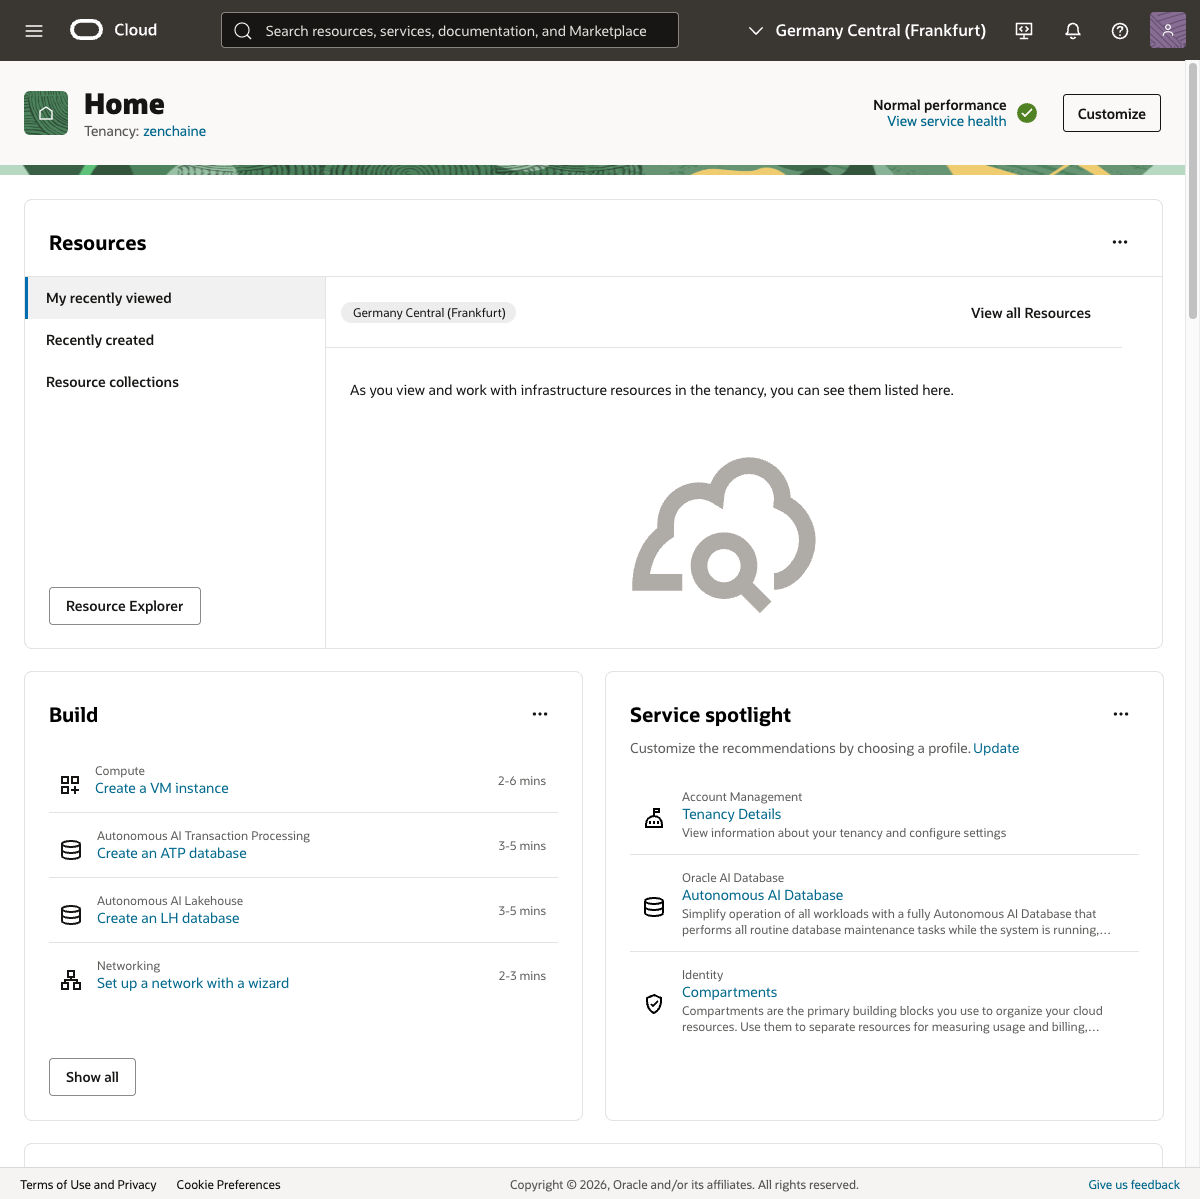Click the Networking icon in the Build panel
This screenshot has width=1200, height=1199.
[70, 980]
